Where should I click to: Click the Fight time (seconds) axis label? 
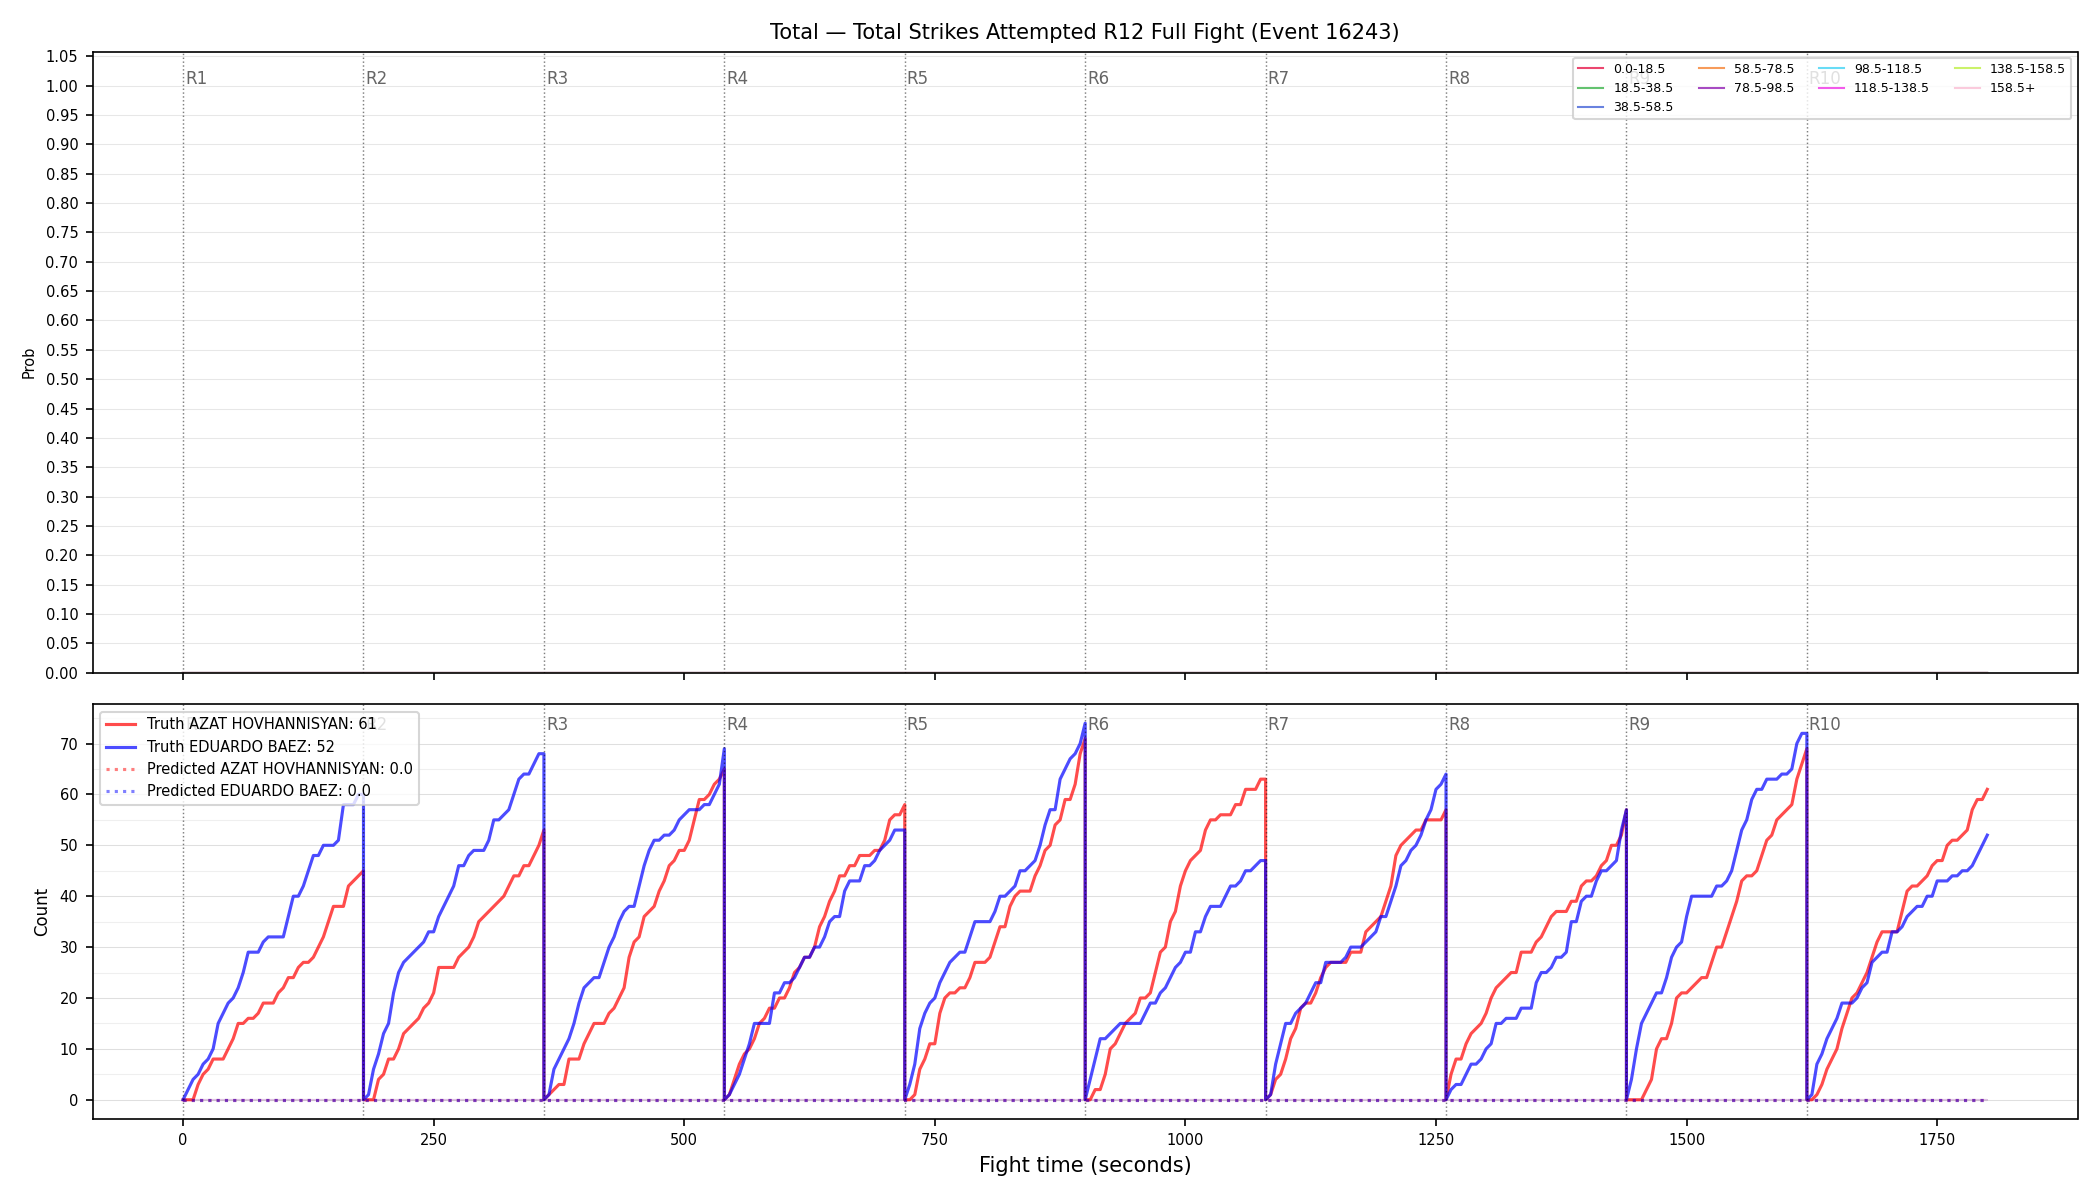(1085, 1165)
